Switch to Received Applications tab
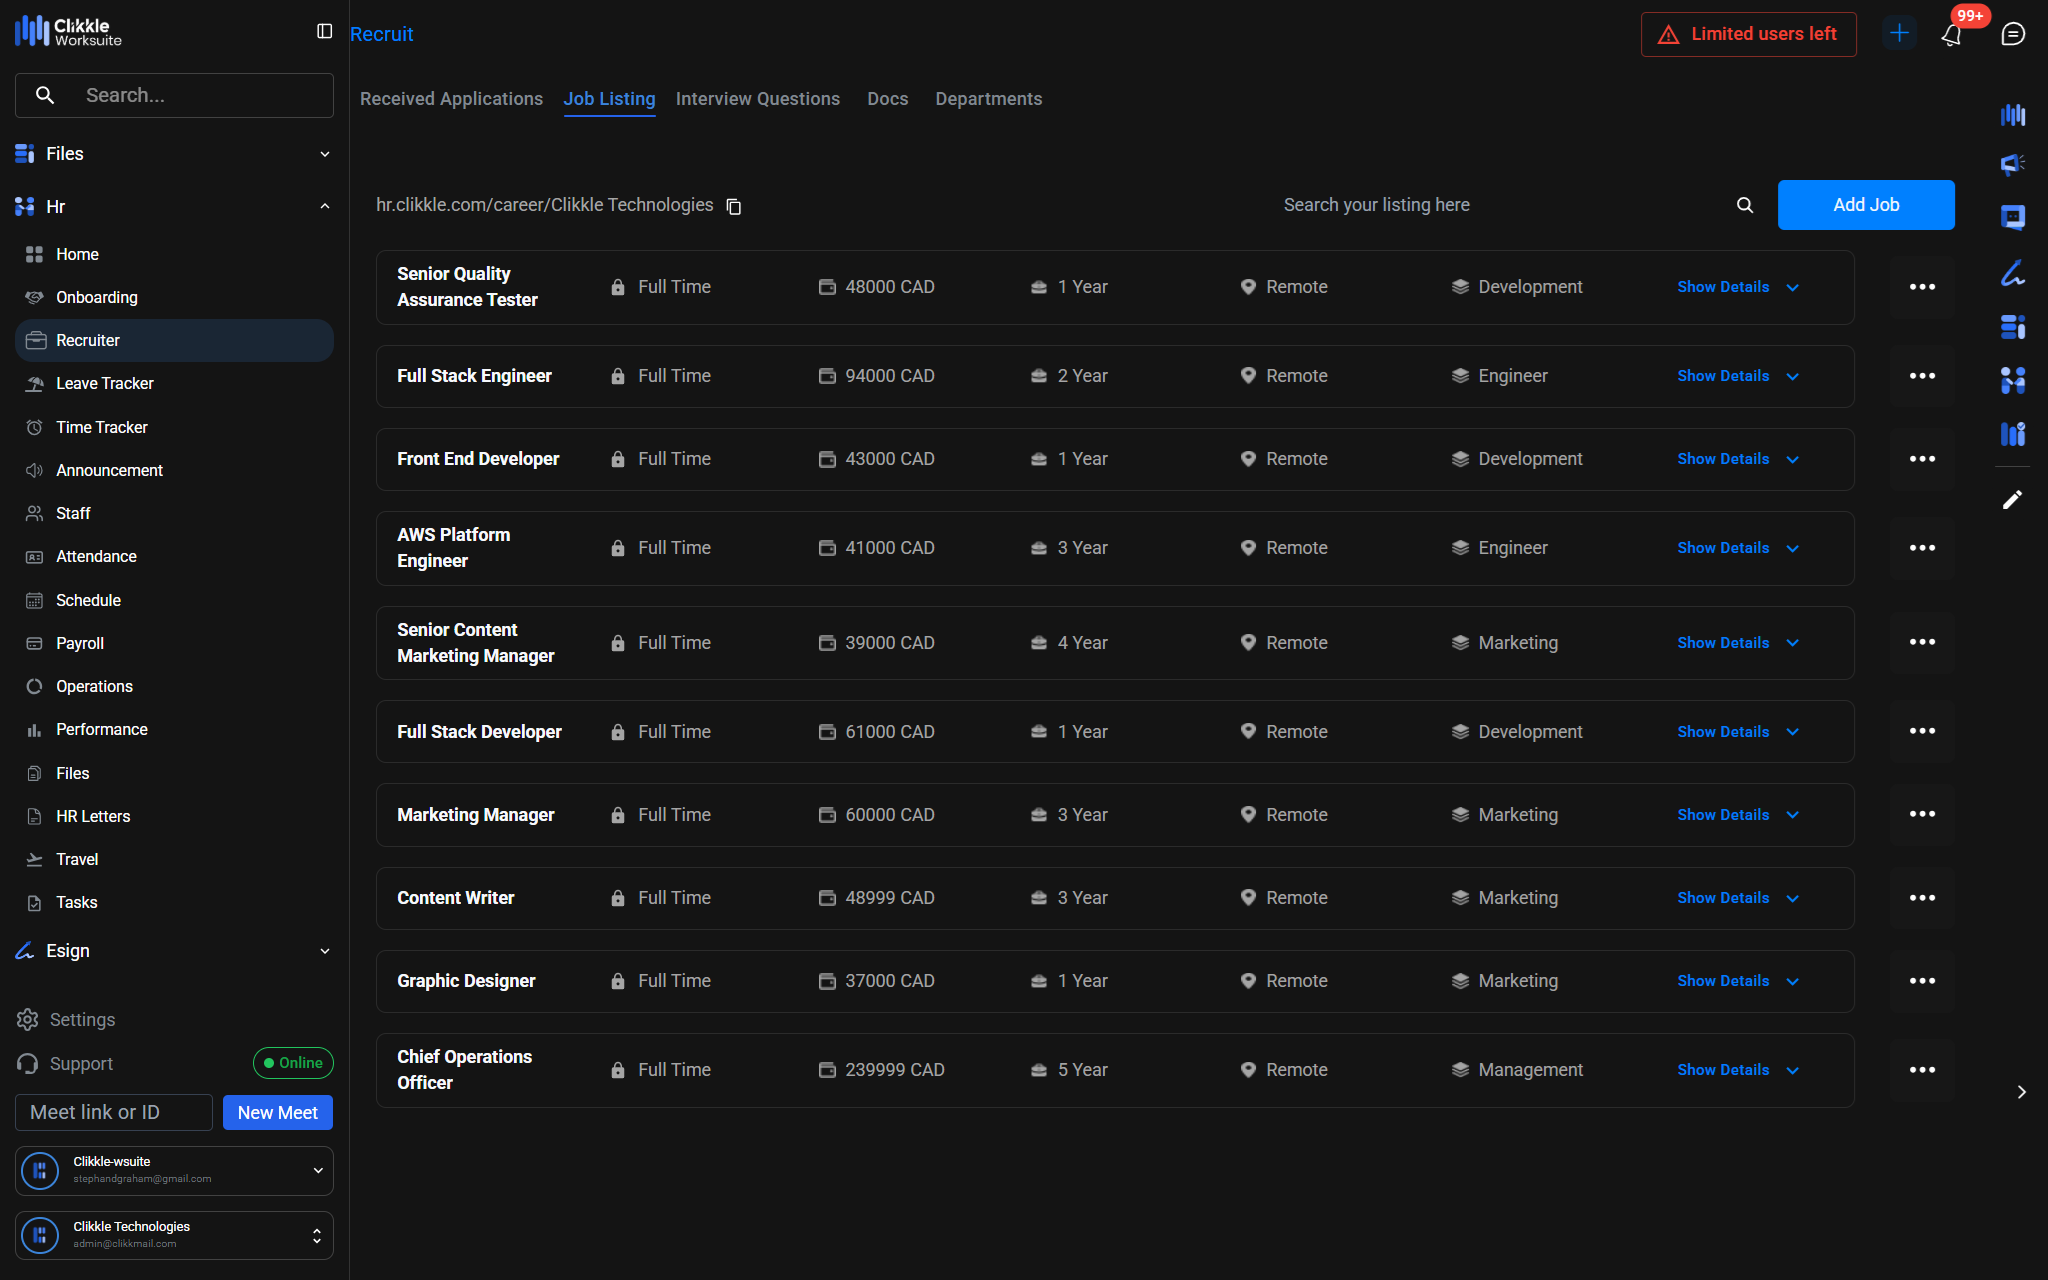This screenshot has height=1280, width=2048. [x=451, y=99]
